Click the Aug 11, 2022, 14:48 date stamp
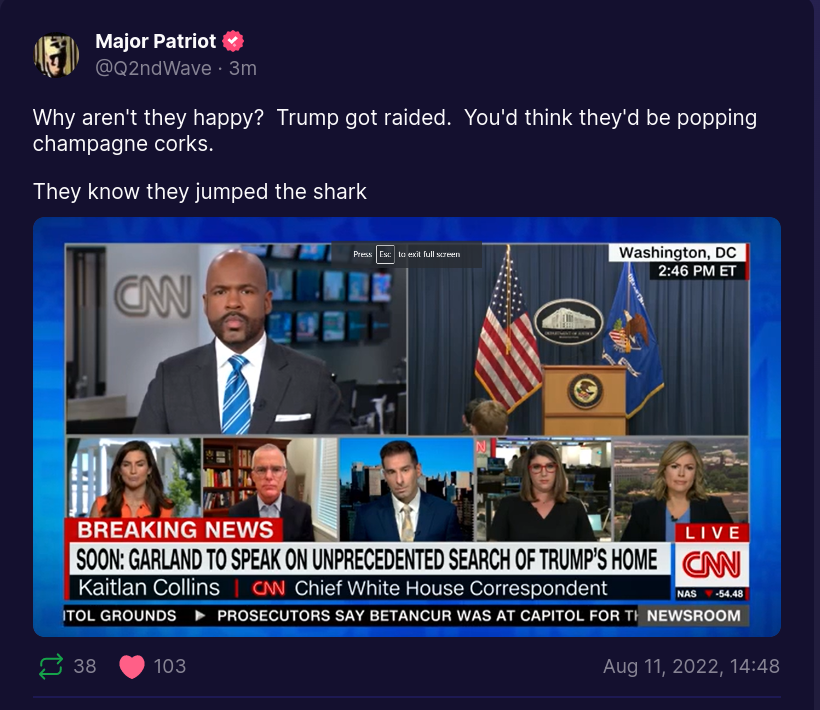820x710 pixels. (691, 666)
